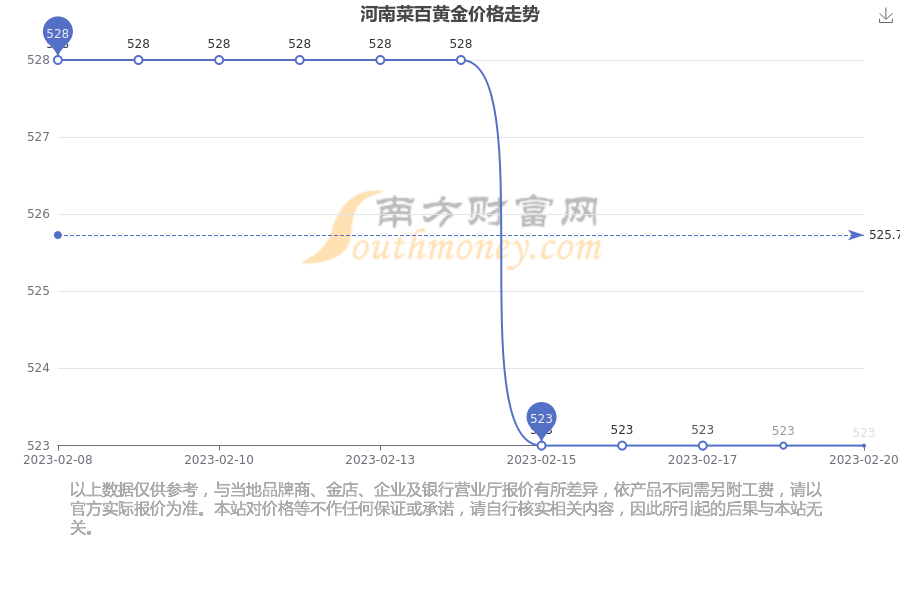Download the chart as an image
Screen dimensions: 900x600
pyautogui.click(x=886, y=16)
